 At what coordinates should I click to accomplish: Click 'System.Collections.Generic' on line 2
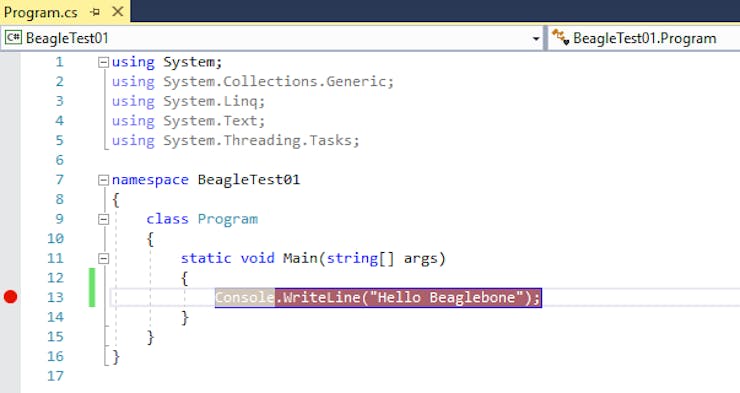(x=275, y=82)
